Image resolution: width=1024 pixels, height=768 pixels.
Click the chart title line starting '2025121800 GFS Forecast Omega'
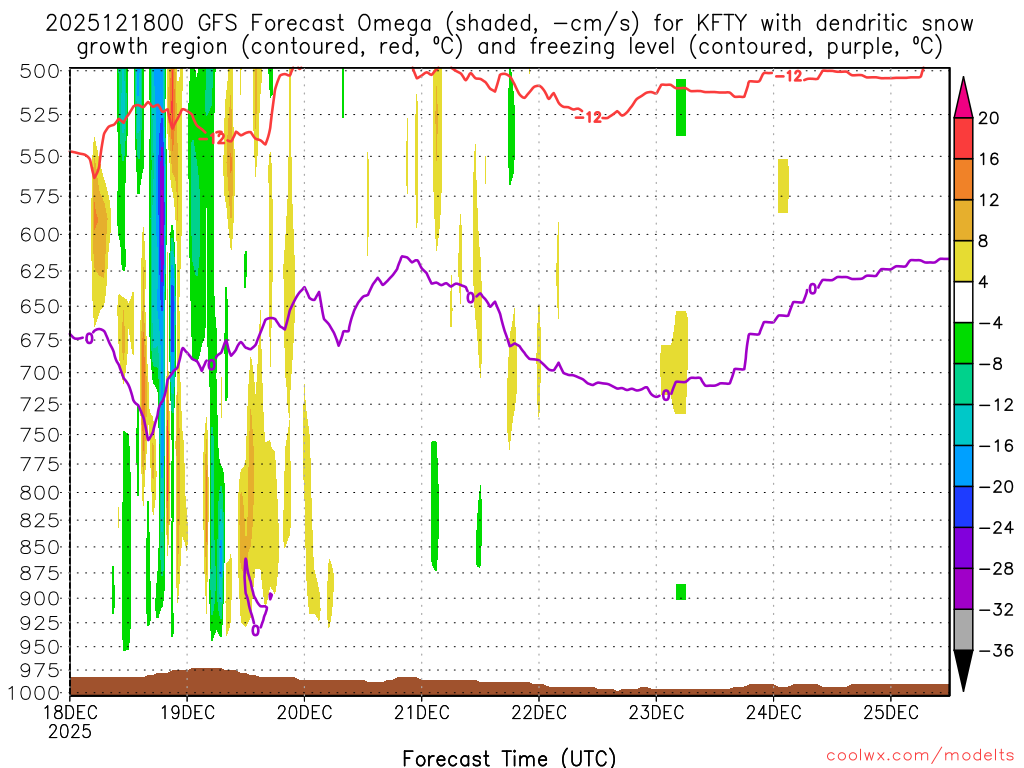click(509, 24)
